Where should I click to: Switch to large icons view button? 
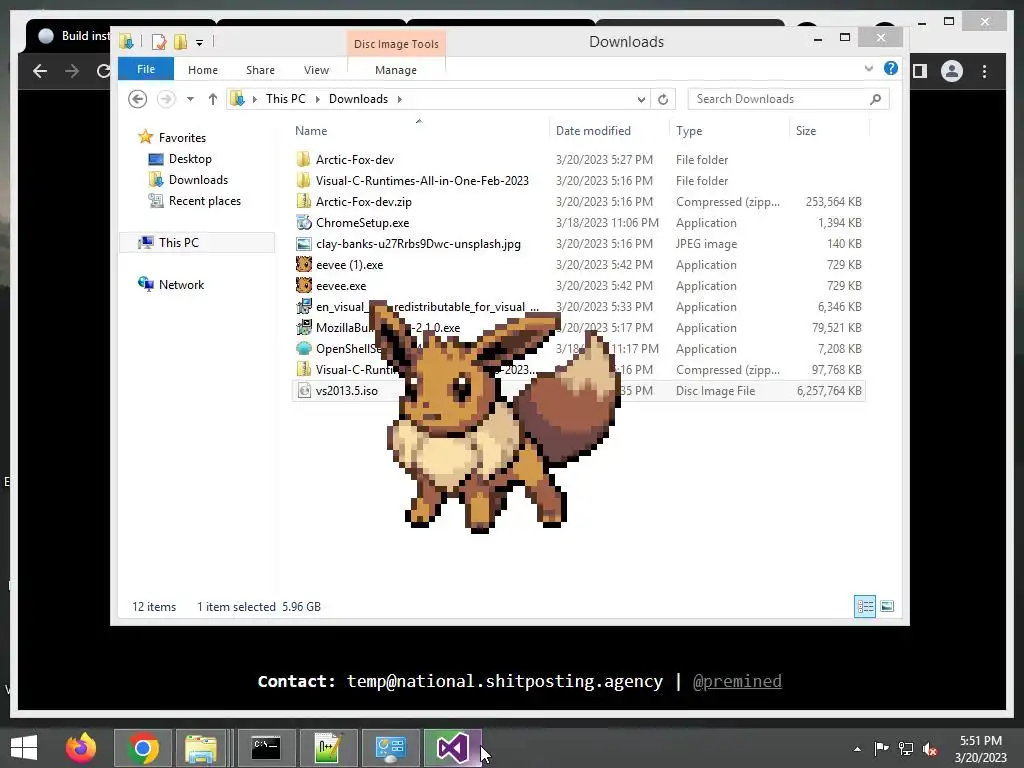coord(887,607)
